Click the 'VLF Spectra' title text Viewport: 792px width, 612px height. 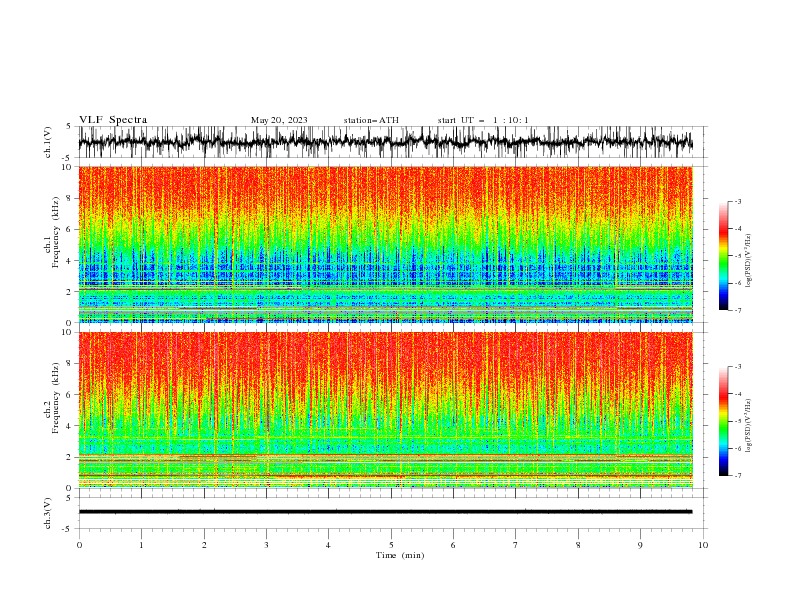tap(113, 120)
